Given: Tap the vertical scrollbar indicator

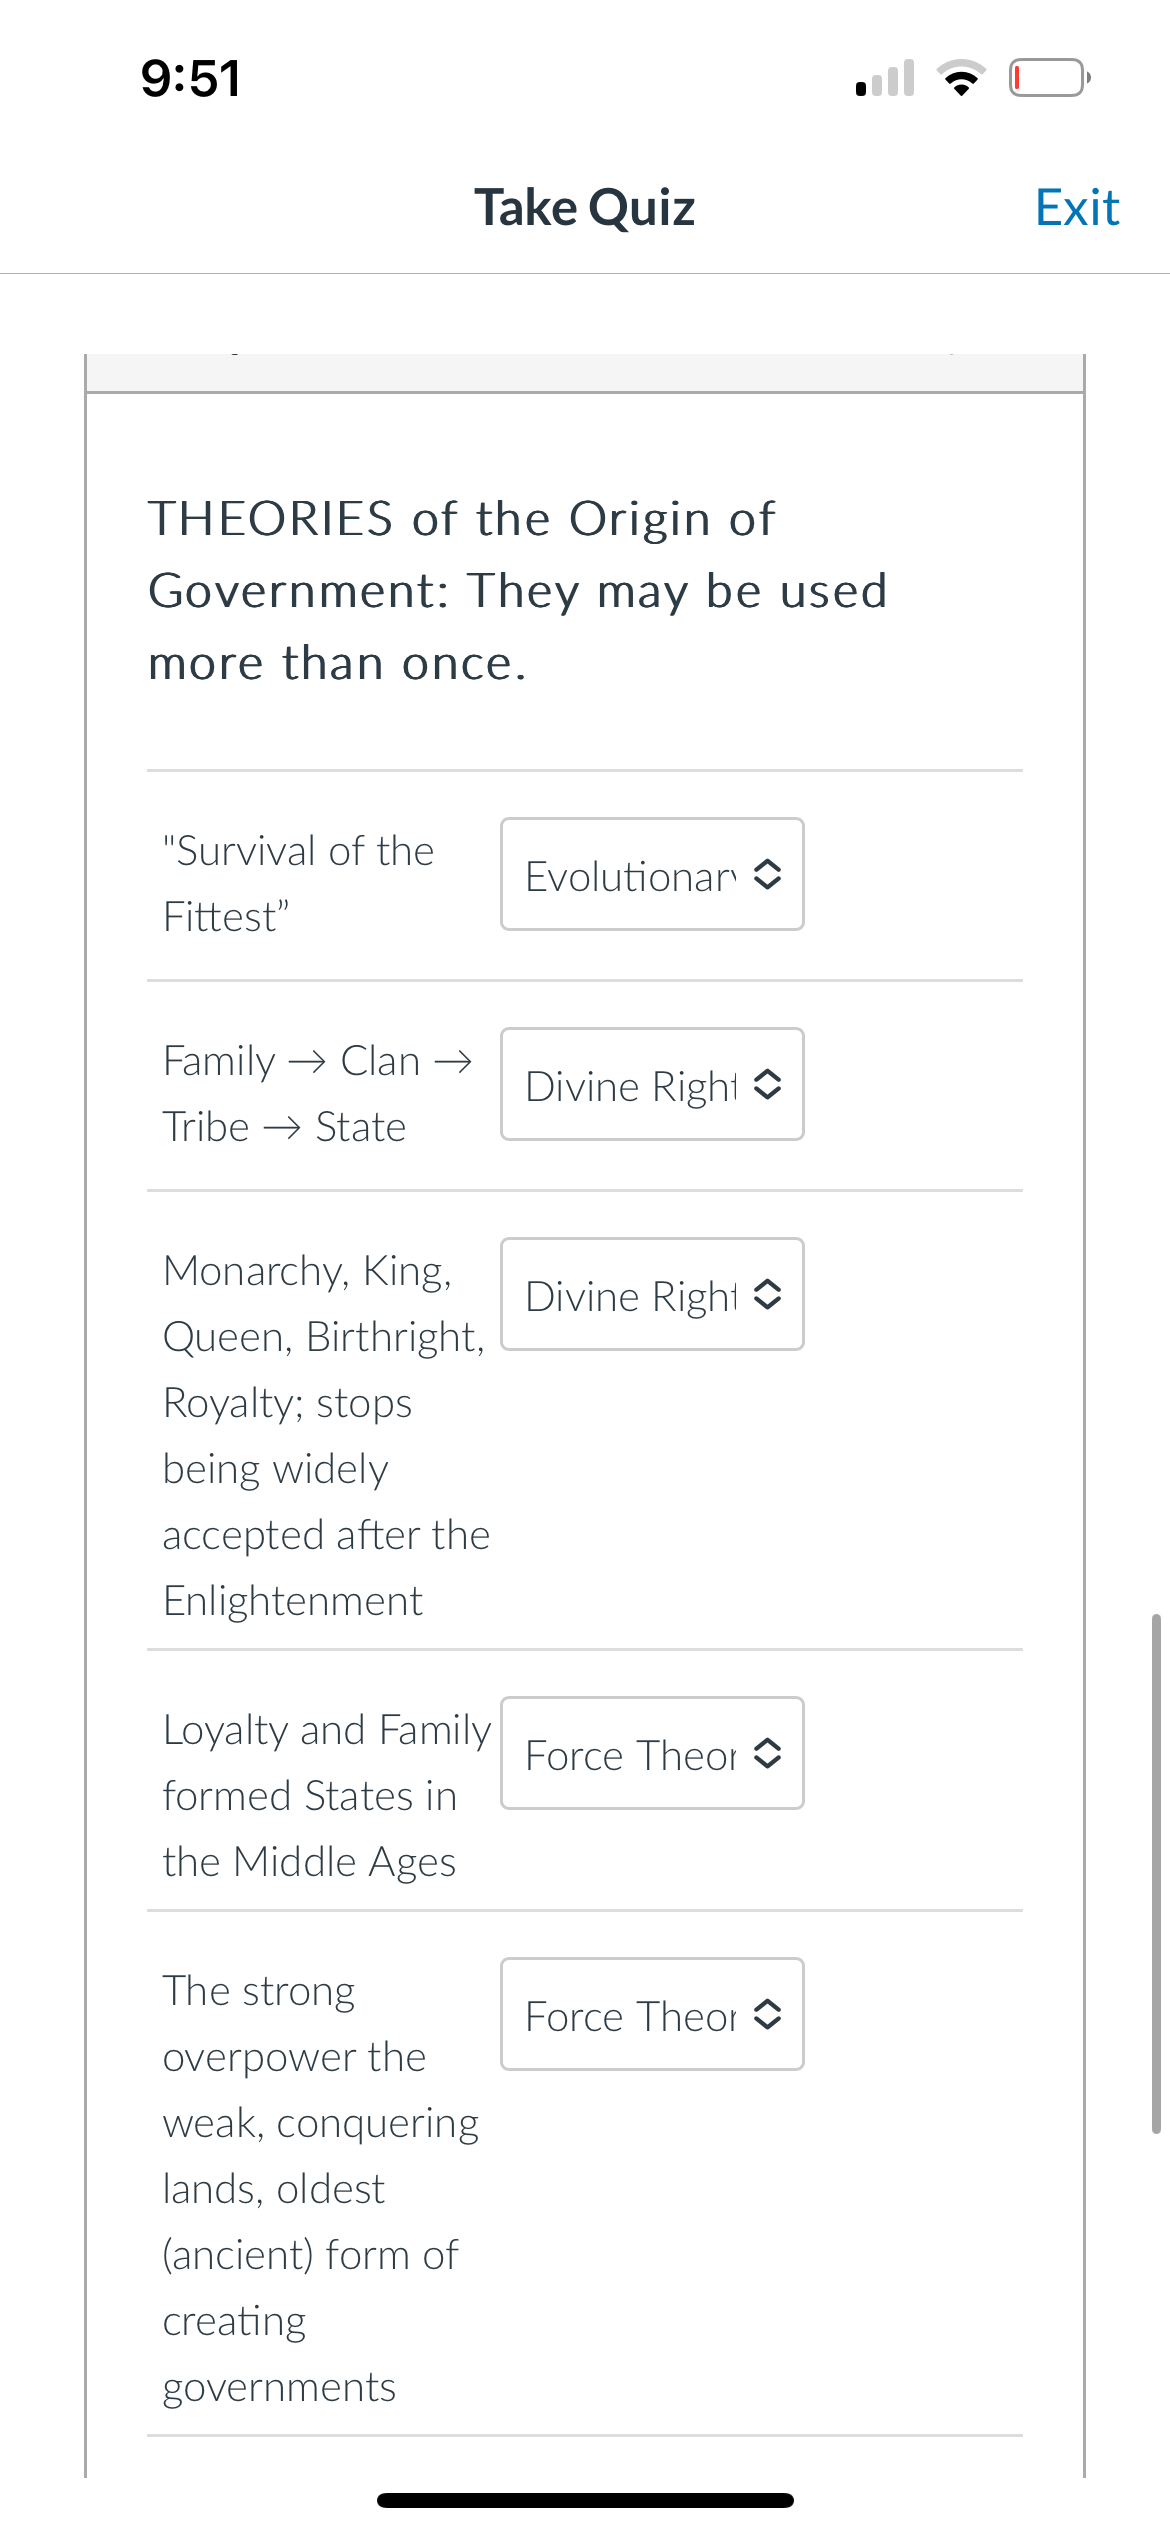Looking at the screenshot, I should [x=1156, y=1874].
